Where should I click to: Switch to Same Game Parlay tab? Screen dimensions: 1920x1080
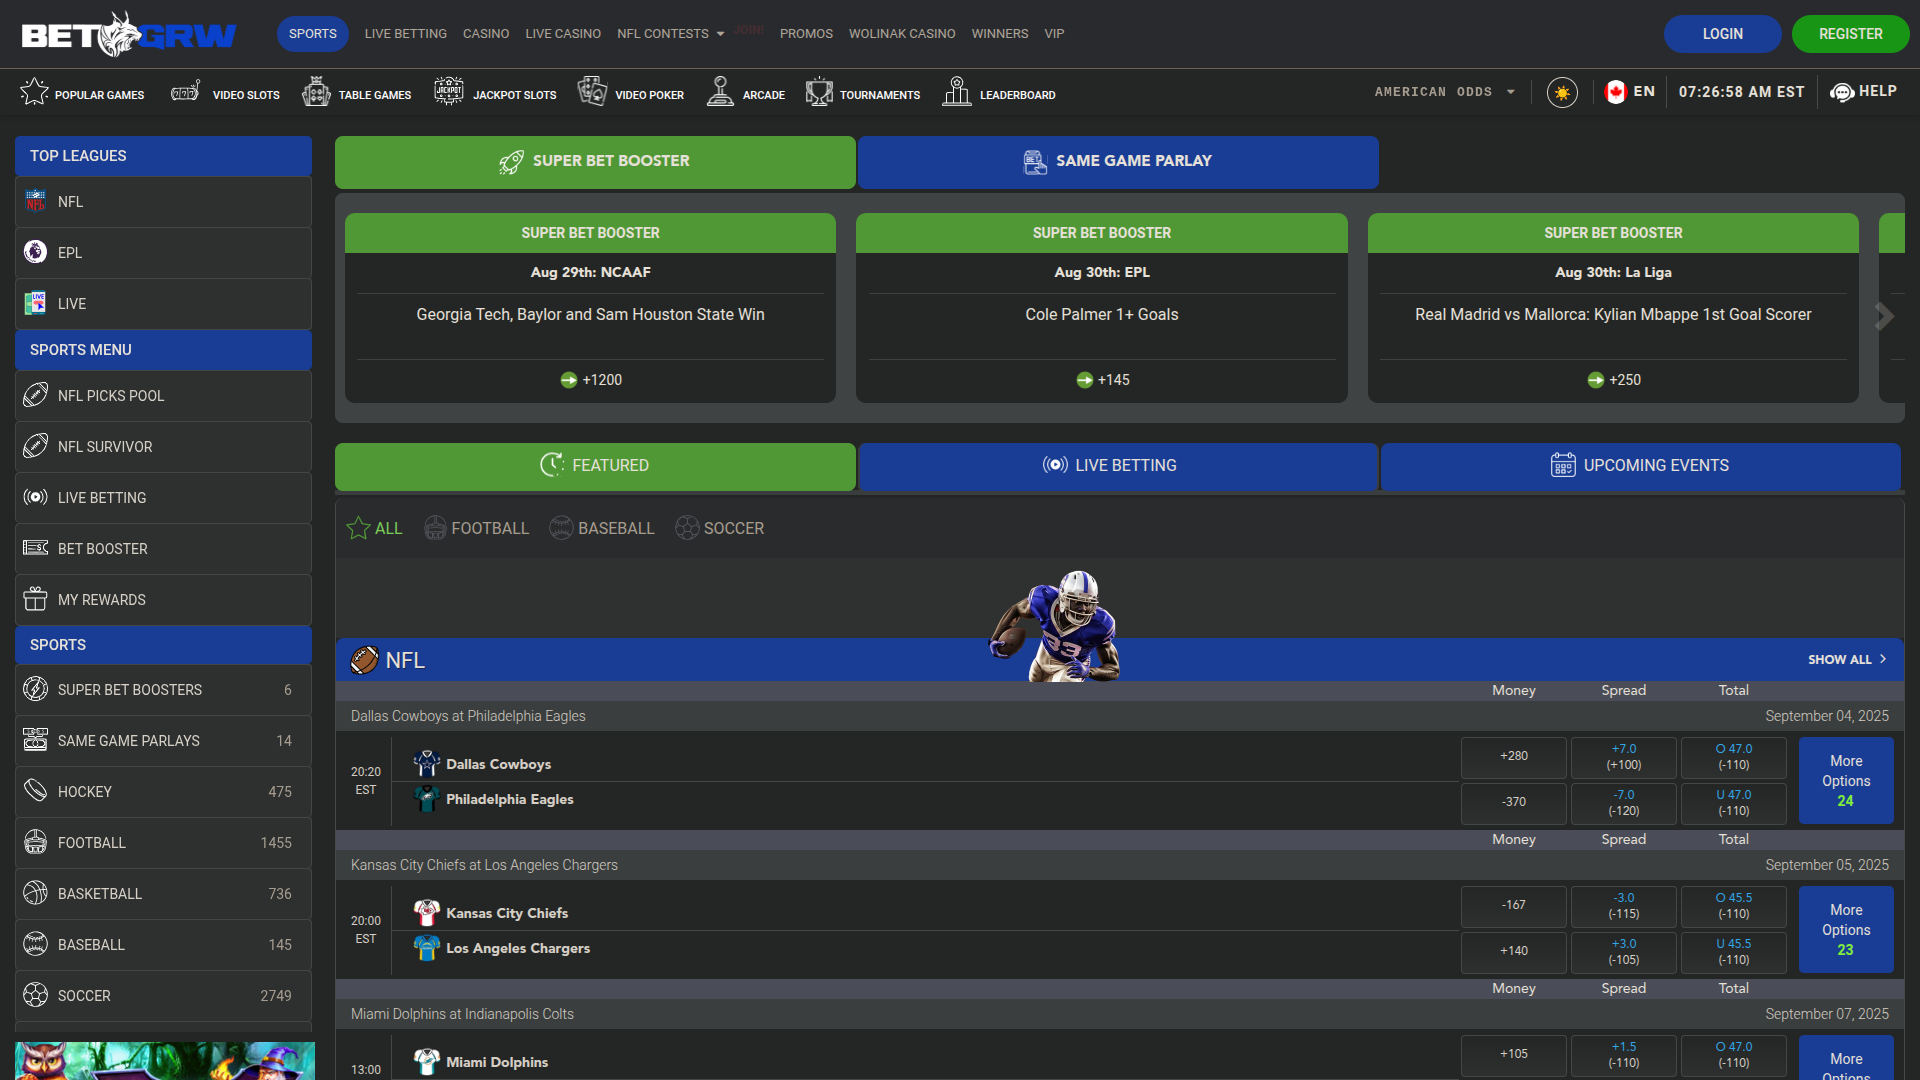(1118, 161)
